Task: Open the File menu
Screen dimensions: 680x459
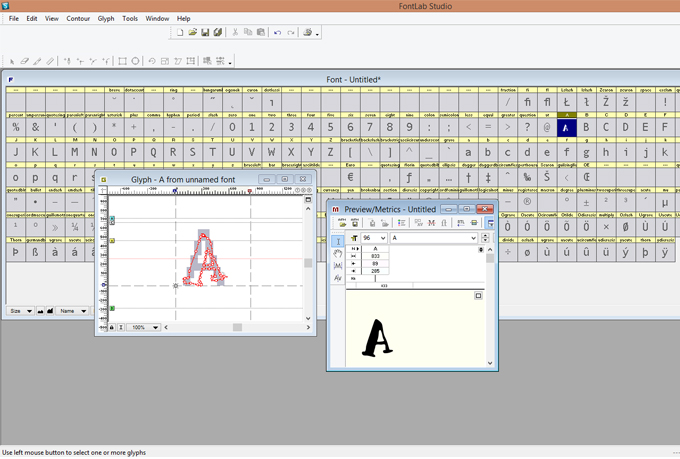Action: tap(13, 19)
